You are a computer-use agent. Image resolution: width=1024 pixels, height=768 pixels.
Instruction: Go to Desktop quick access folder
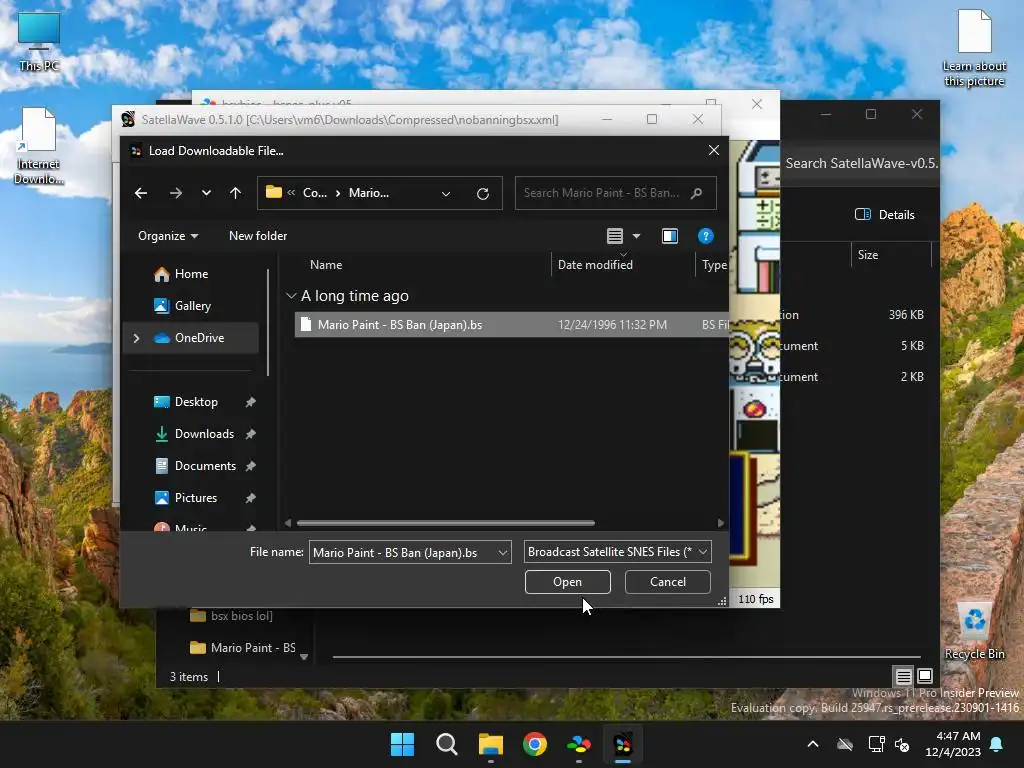coord(196,402)
